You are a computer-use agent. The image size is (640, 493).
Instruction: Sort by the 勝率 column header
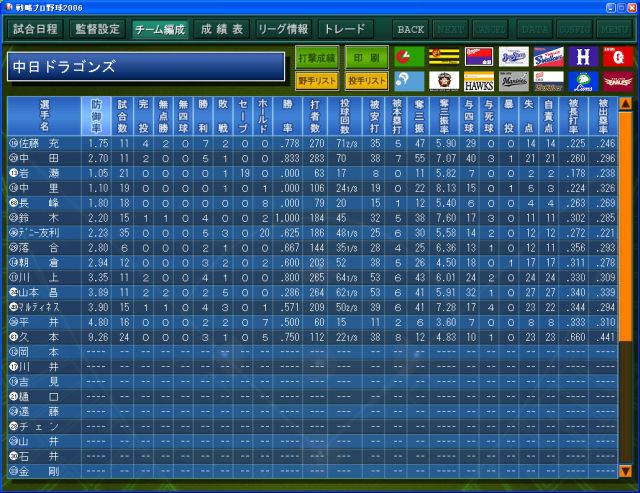[x=288, y=116]
